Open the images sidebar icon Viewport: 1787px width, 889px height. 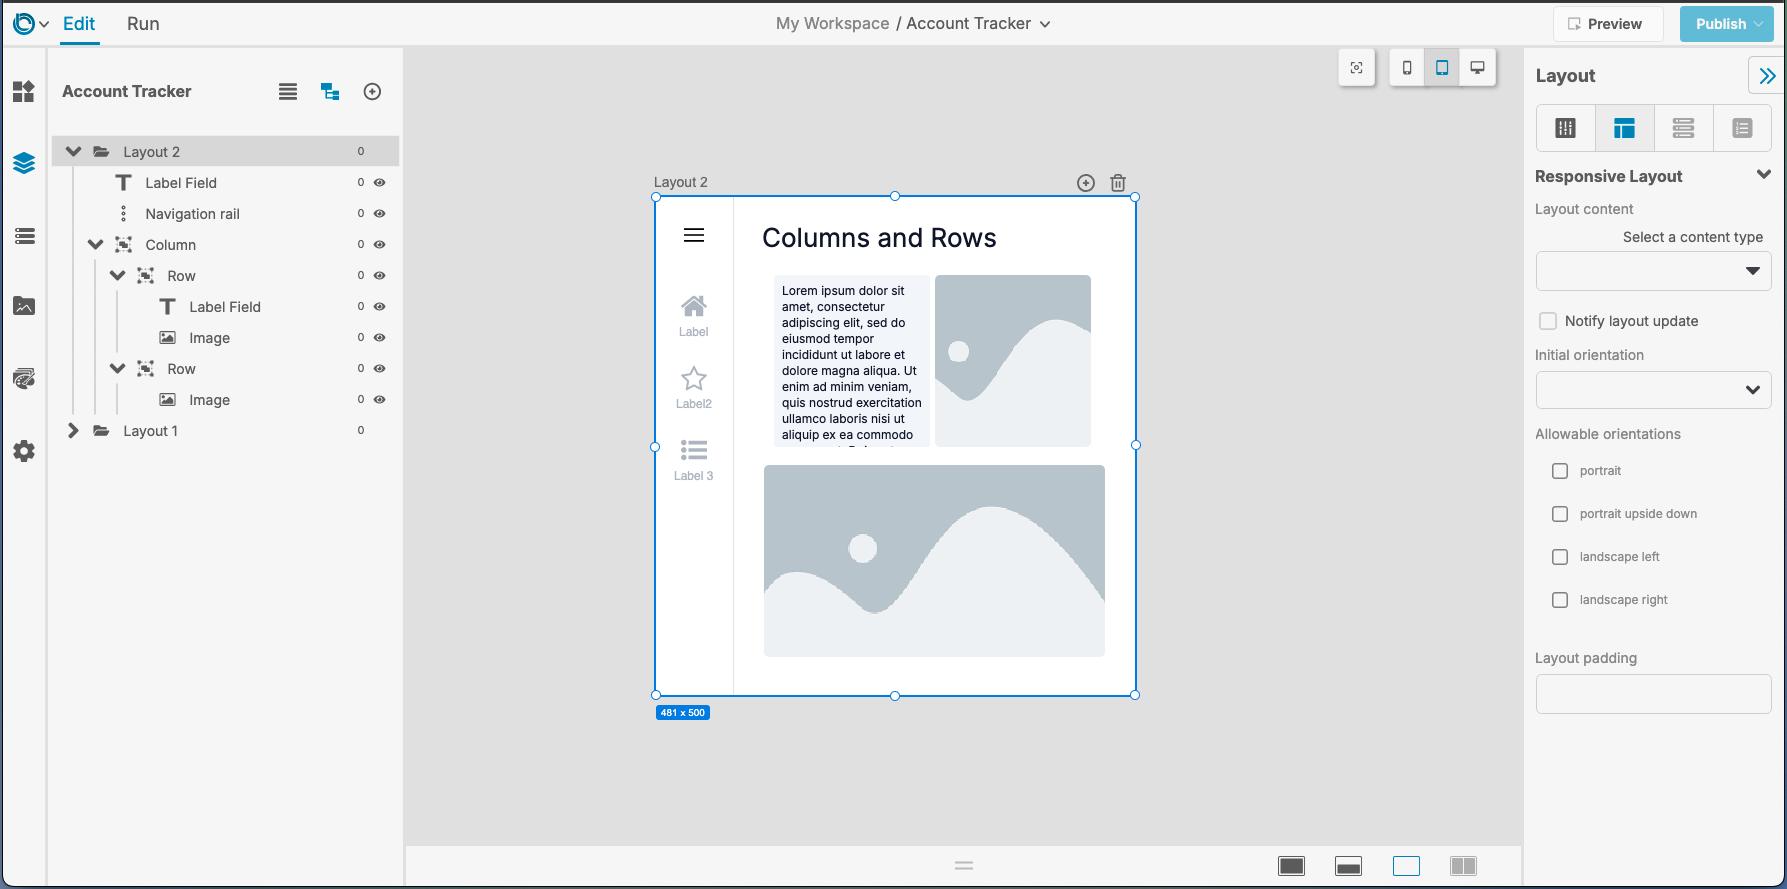[x=24, y=306]
